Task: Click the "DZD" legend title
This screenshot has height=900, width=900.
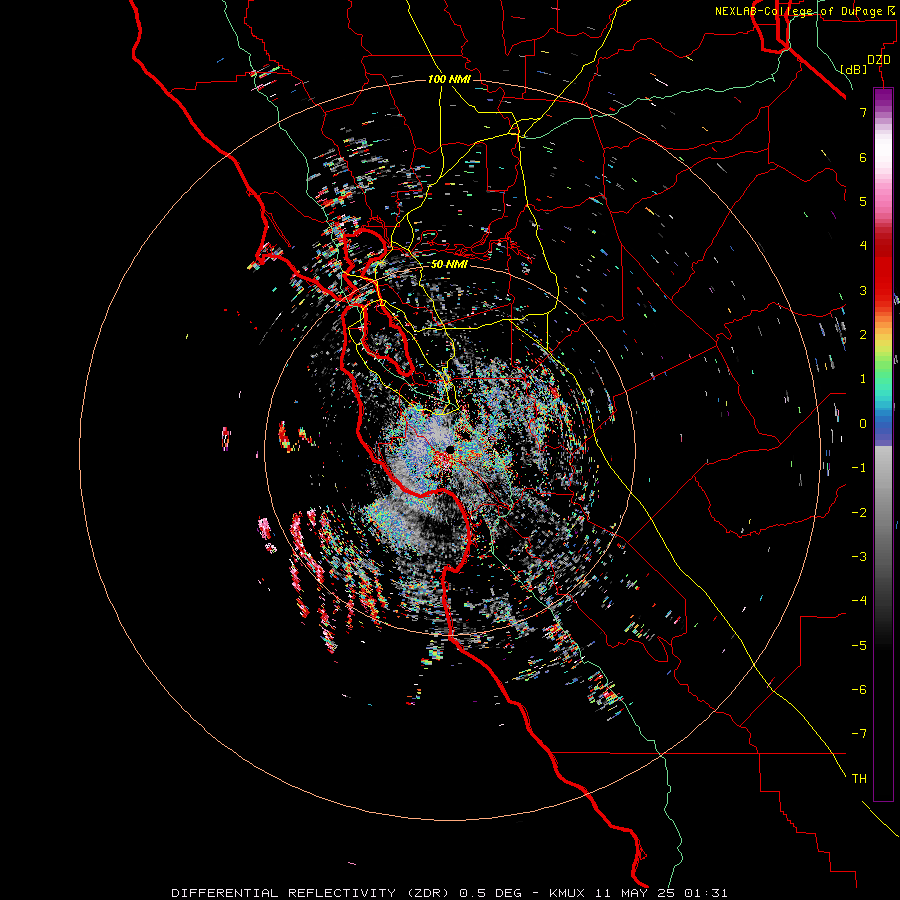Action: [x=879, y=60]
